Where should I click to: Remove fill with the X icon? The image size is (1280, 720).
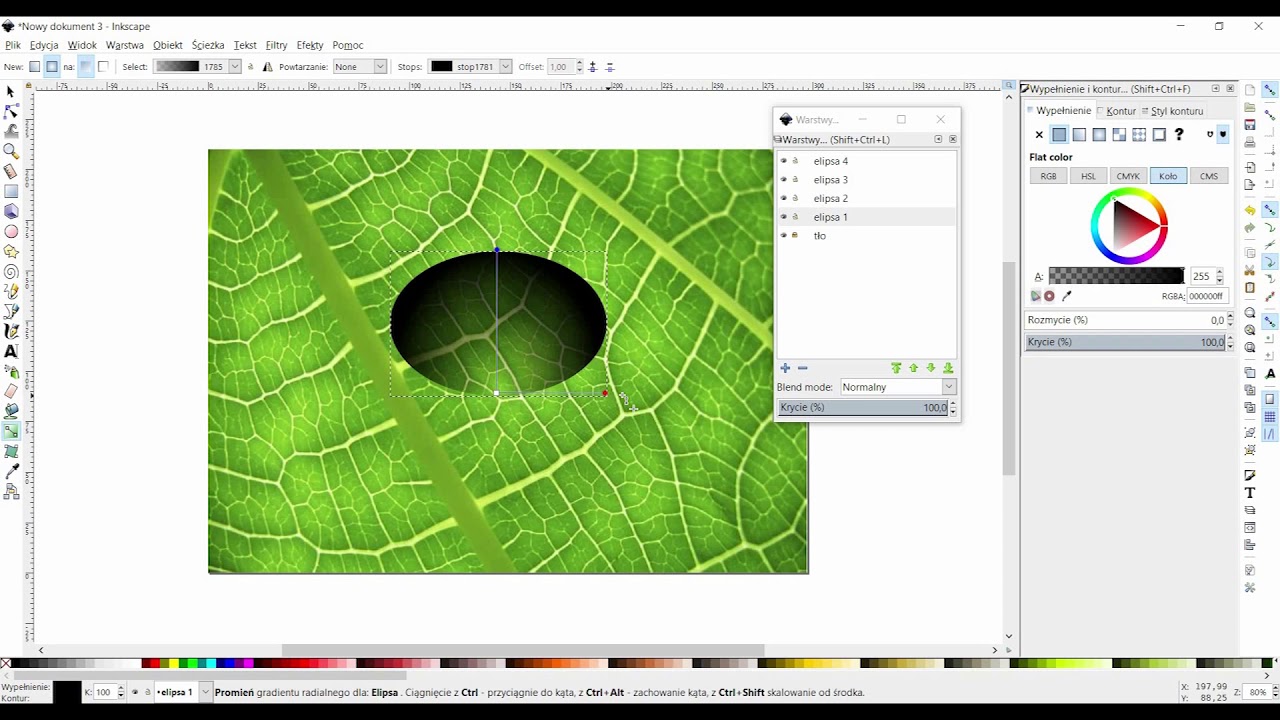(1039, 134)
